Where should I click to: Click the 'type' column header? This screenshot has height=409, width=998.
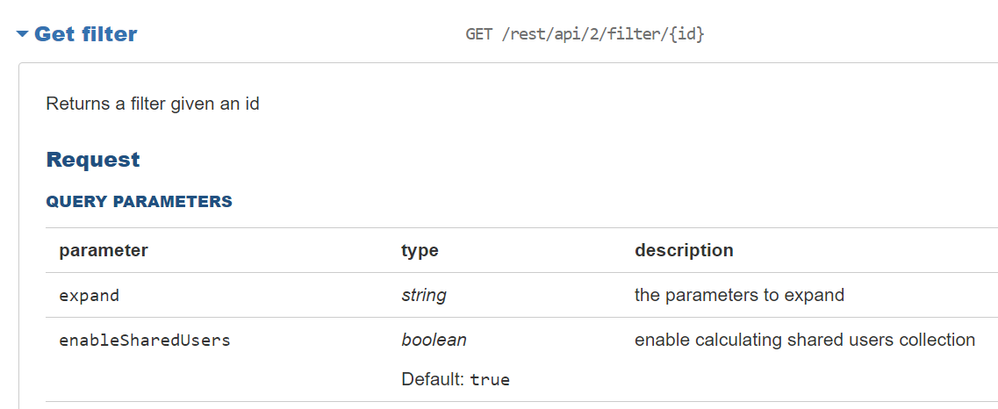419,251
